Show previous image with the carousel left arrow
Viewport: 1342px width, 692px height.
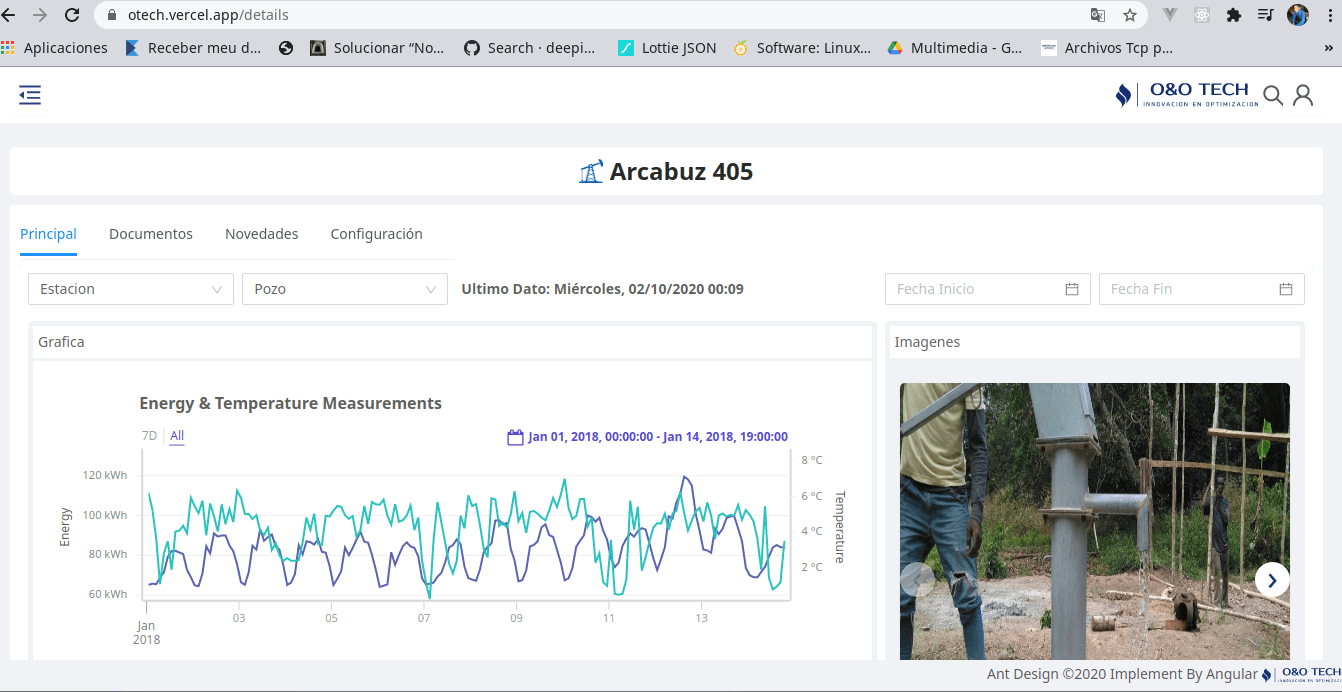pos(917,579)
